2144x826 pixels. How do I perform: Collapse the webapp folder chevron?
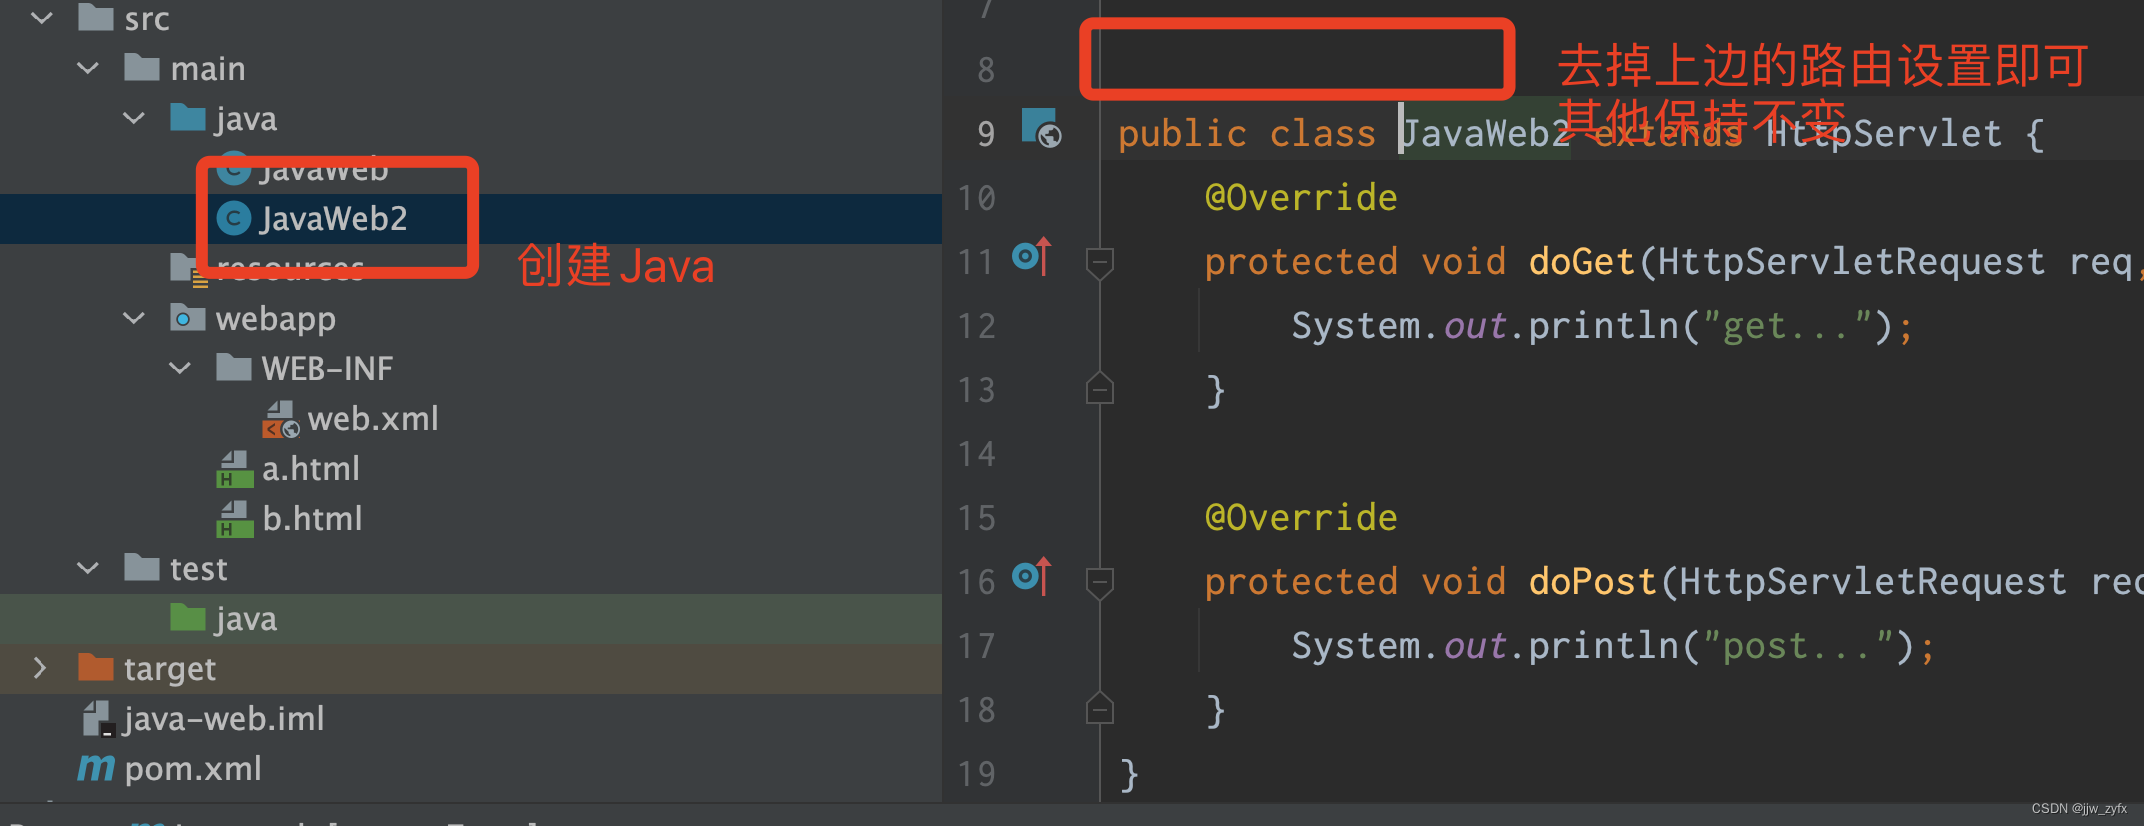(134, 318)
